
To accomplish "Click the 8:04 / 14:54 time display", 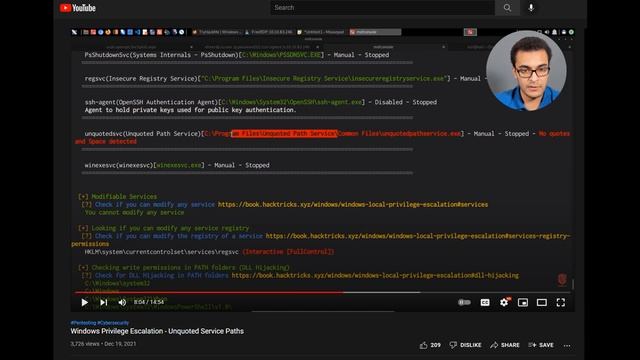I will tap(149, 302).
